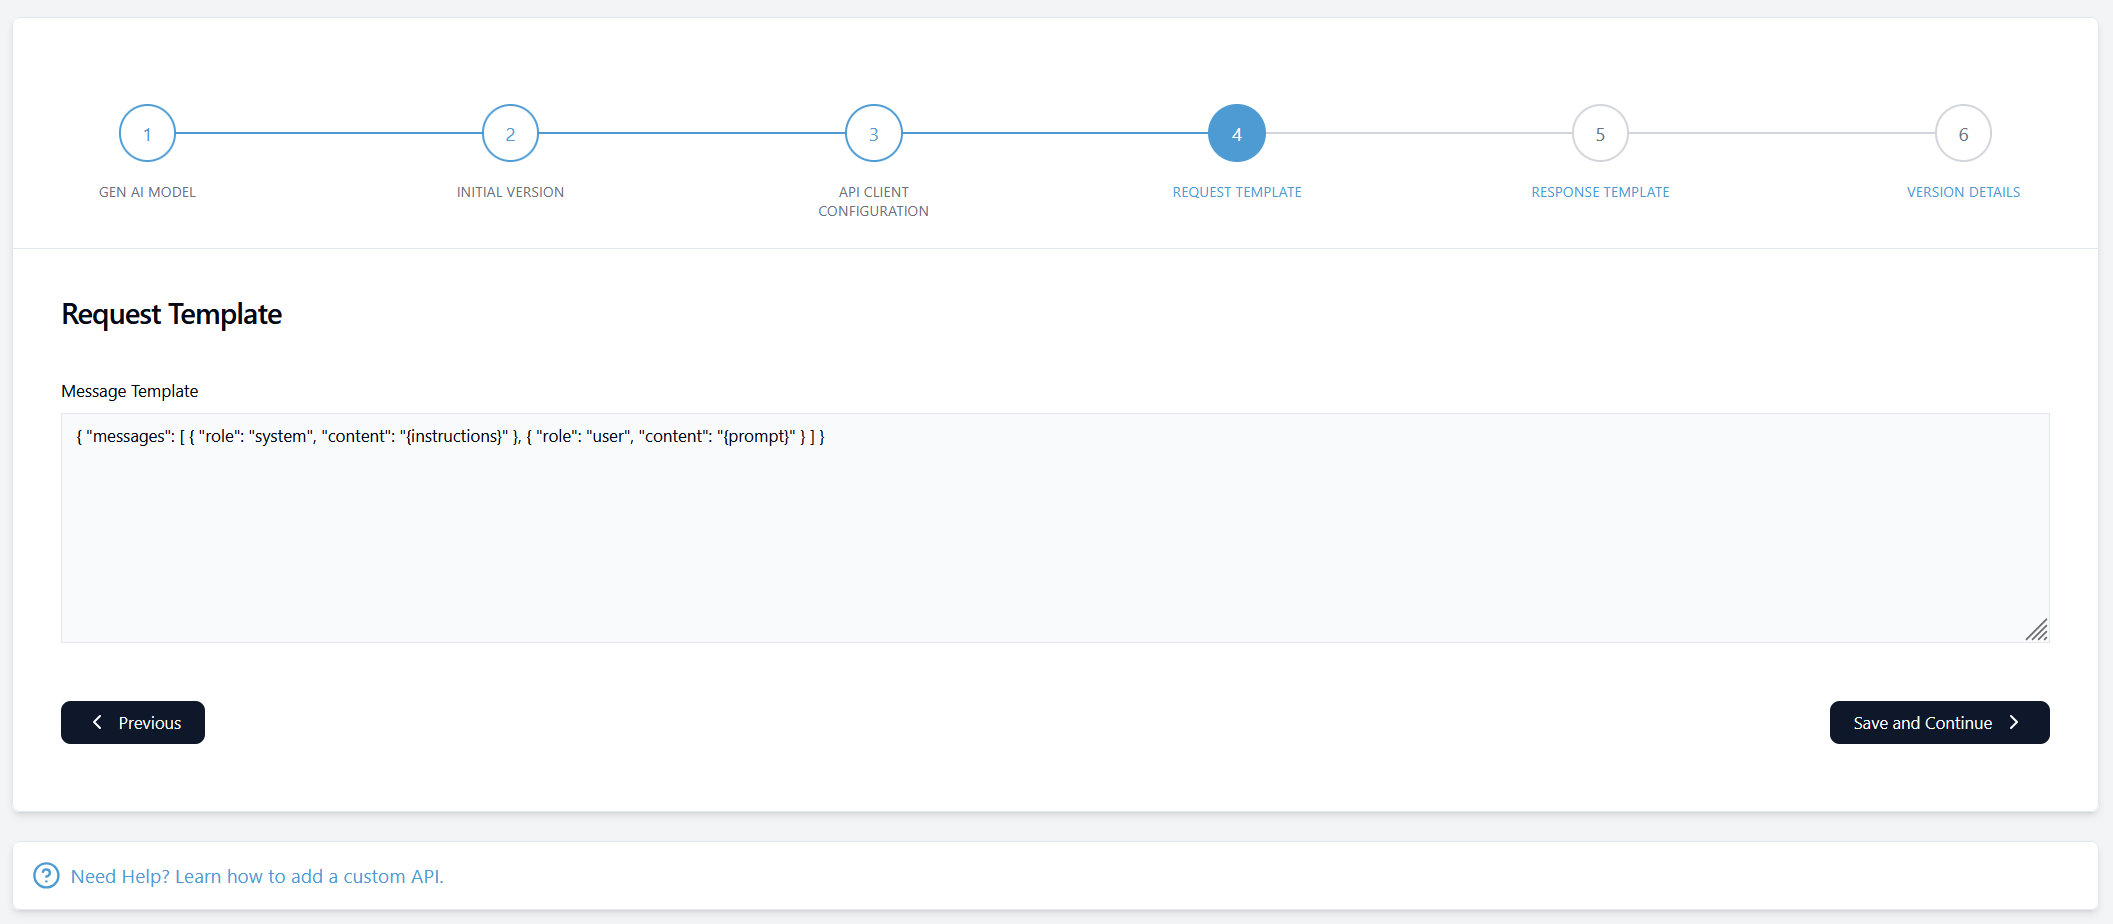Select step 1 circle for GEN AI MODEL
The image size is (2113, 924).
[146, 132]
